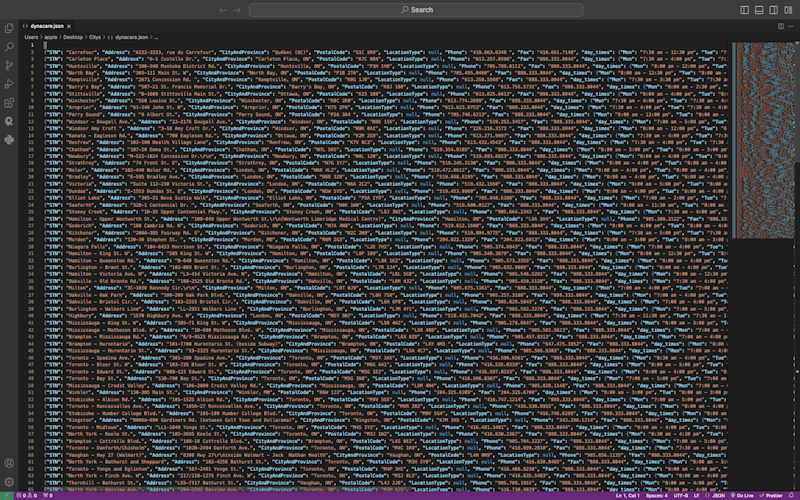
Task: Change the encoding via UTF-8
Action: click(x=681, y=495)
